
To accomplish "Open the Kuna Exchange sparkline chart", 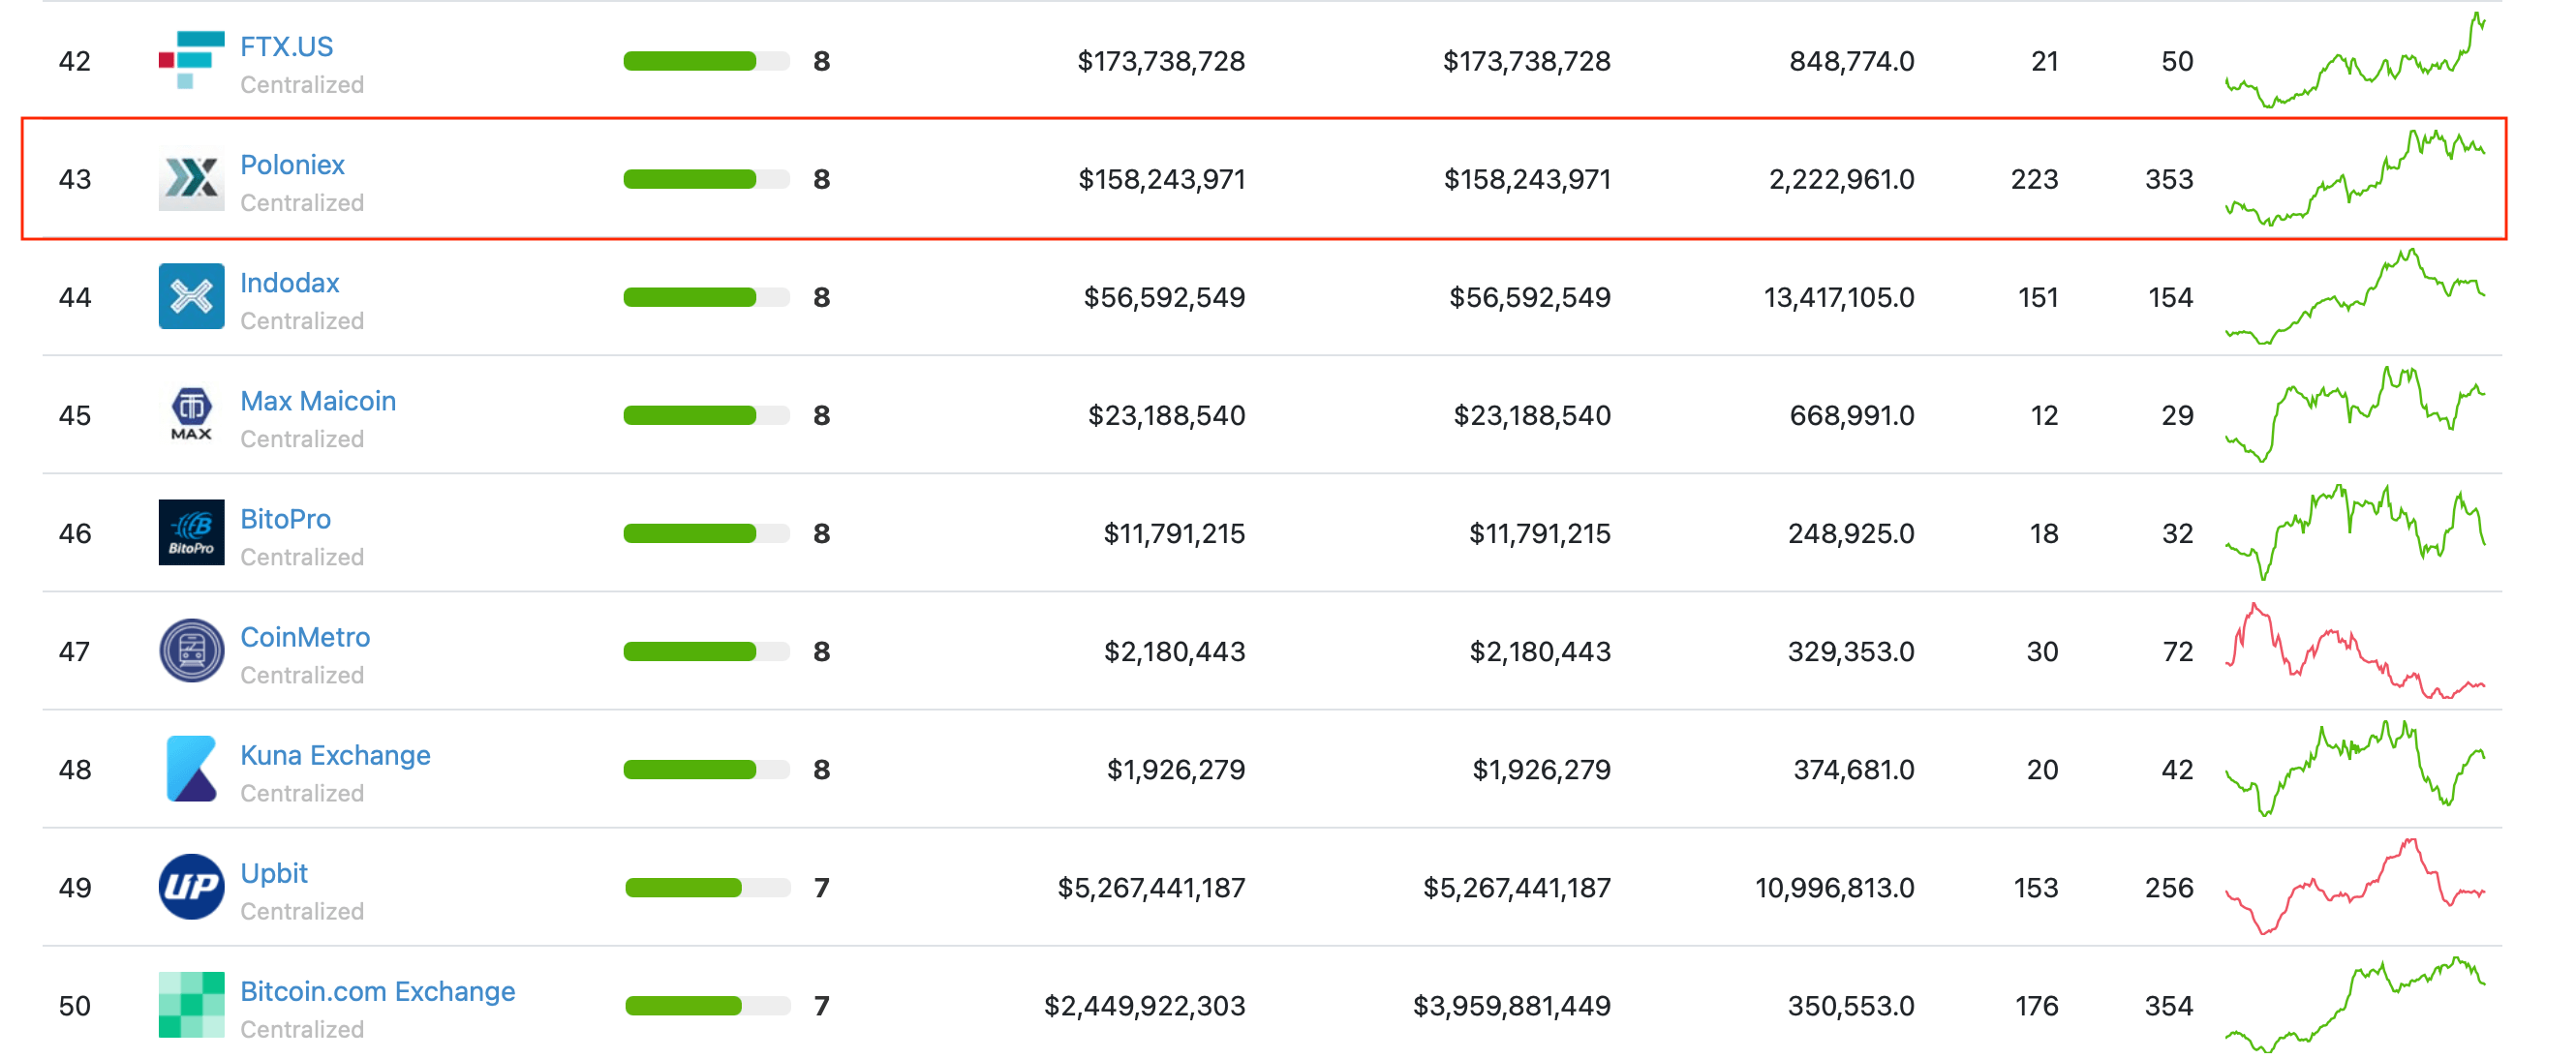I will [x=2355, y=768].
